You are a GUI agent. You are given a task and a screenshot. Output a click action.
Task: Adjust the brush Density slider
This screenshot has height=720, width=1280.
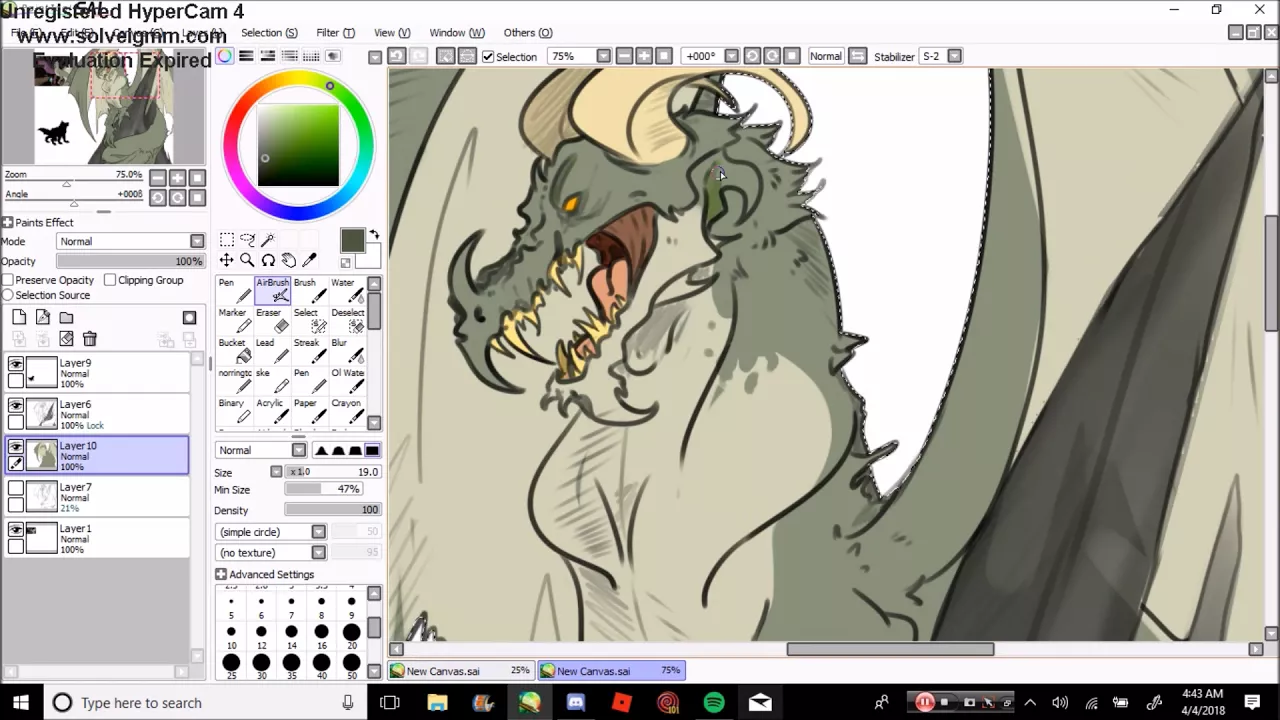333,510
